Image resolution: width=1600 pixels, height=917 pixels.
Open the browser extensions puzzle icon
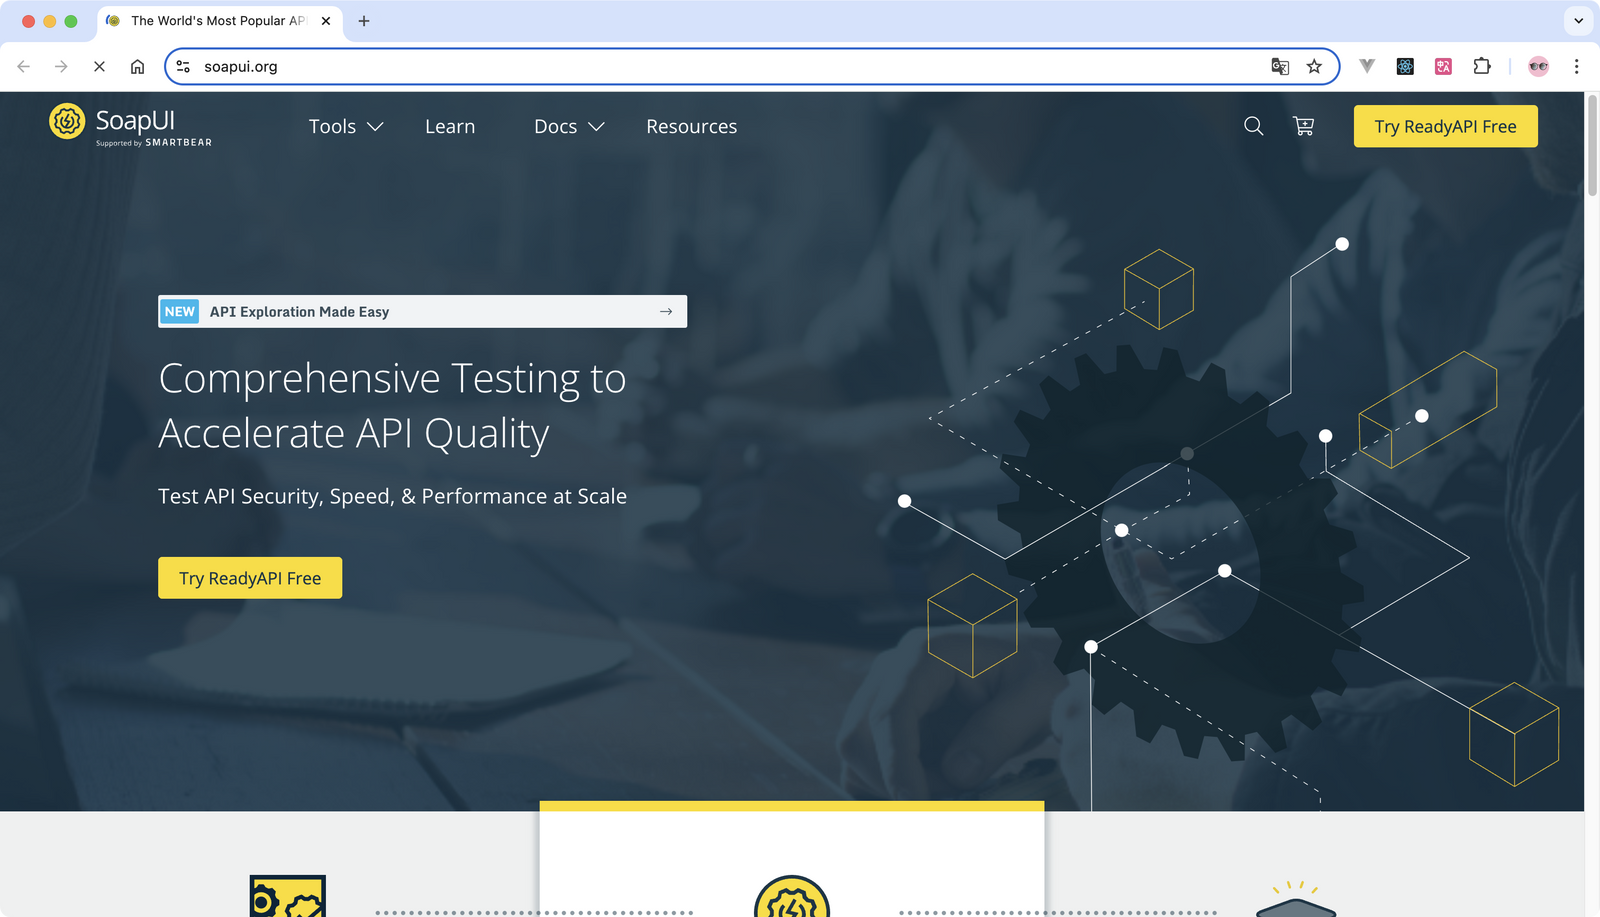1482,66
